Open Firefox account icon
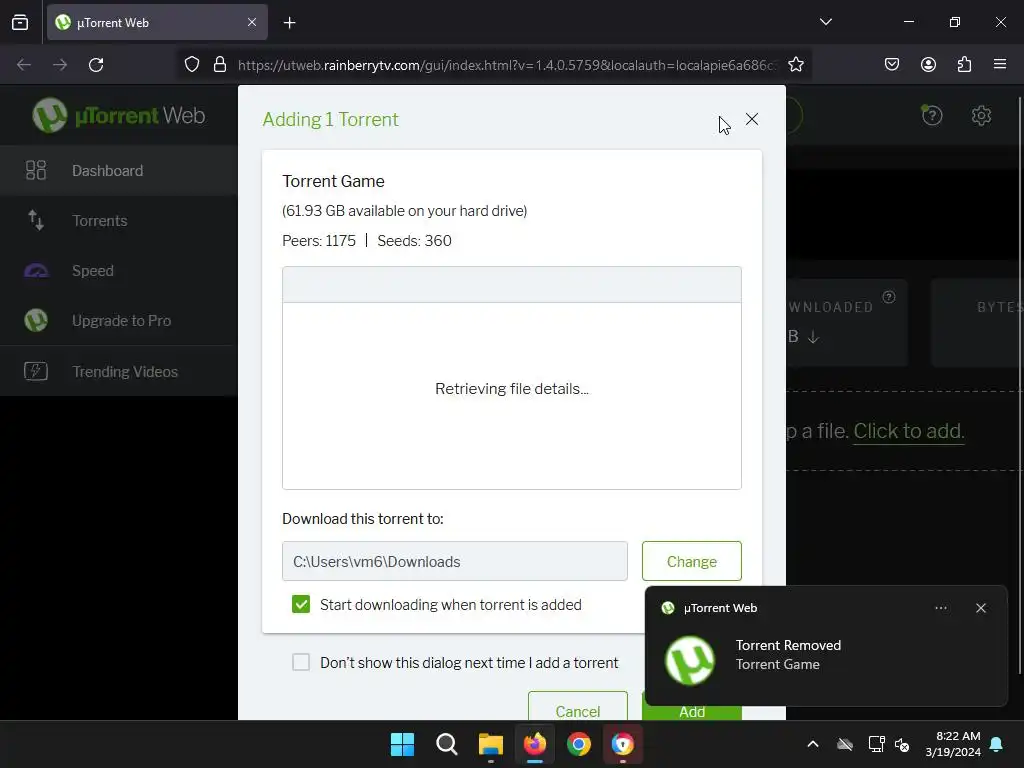This screenshot has height=768, width=1024. coord(928,65)
